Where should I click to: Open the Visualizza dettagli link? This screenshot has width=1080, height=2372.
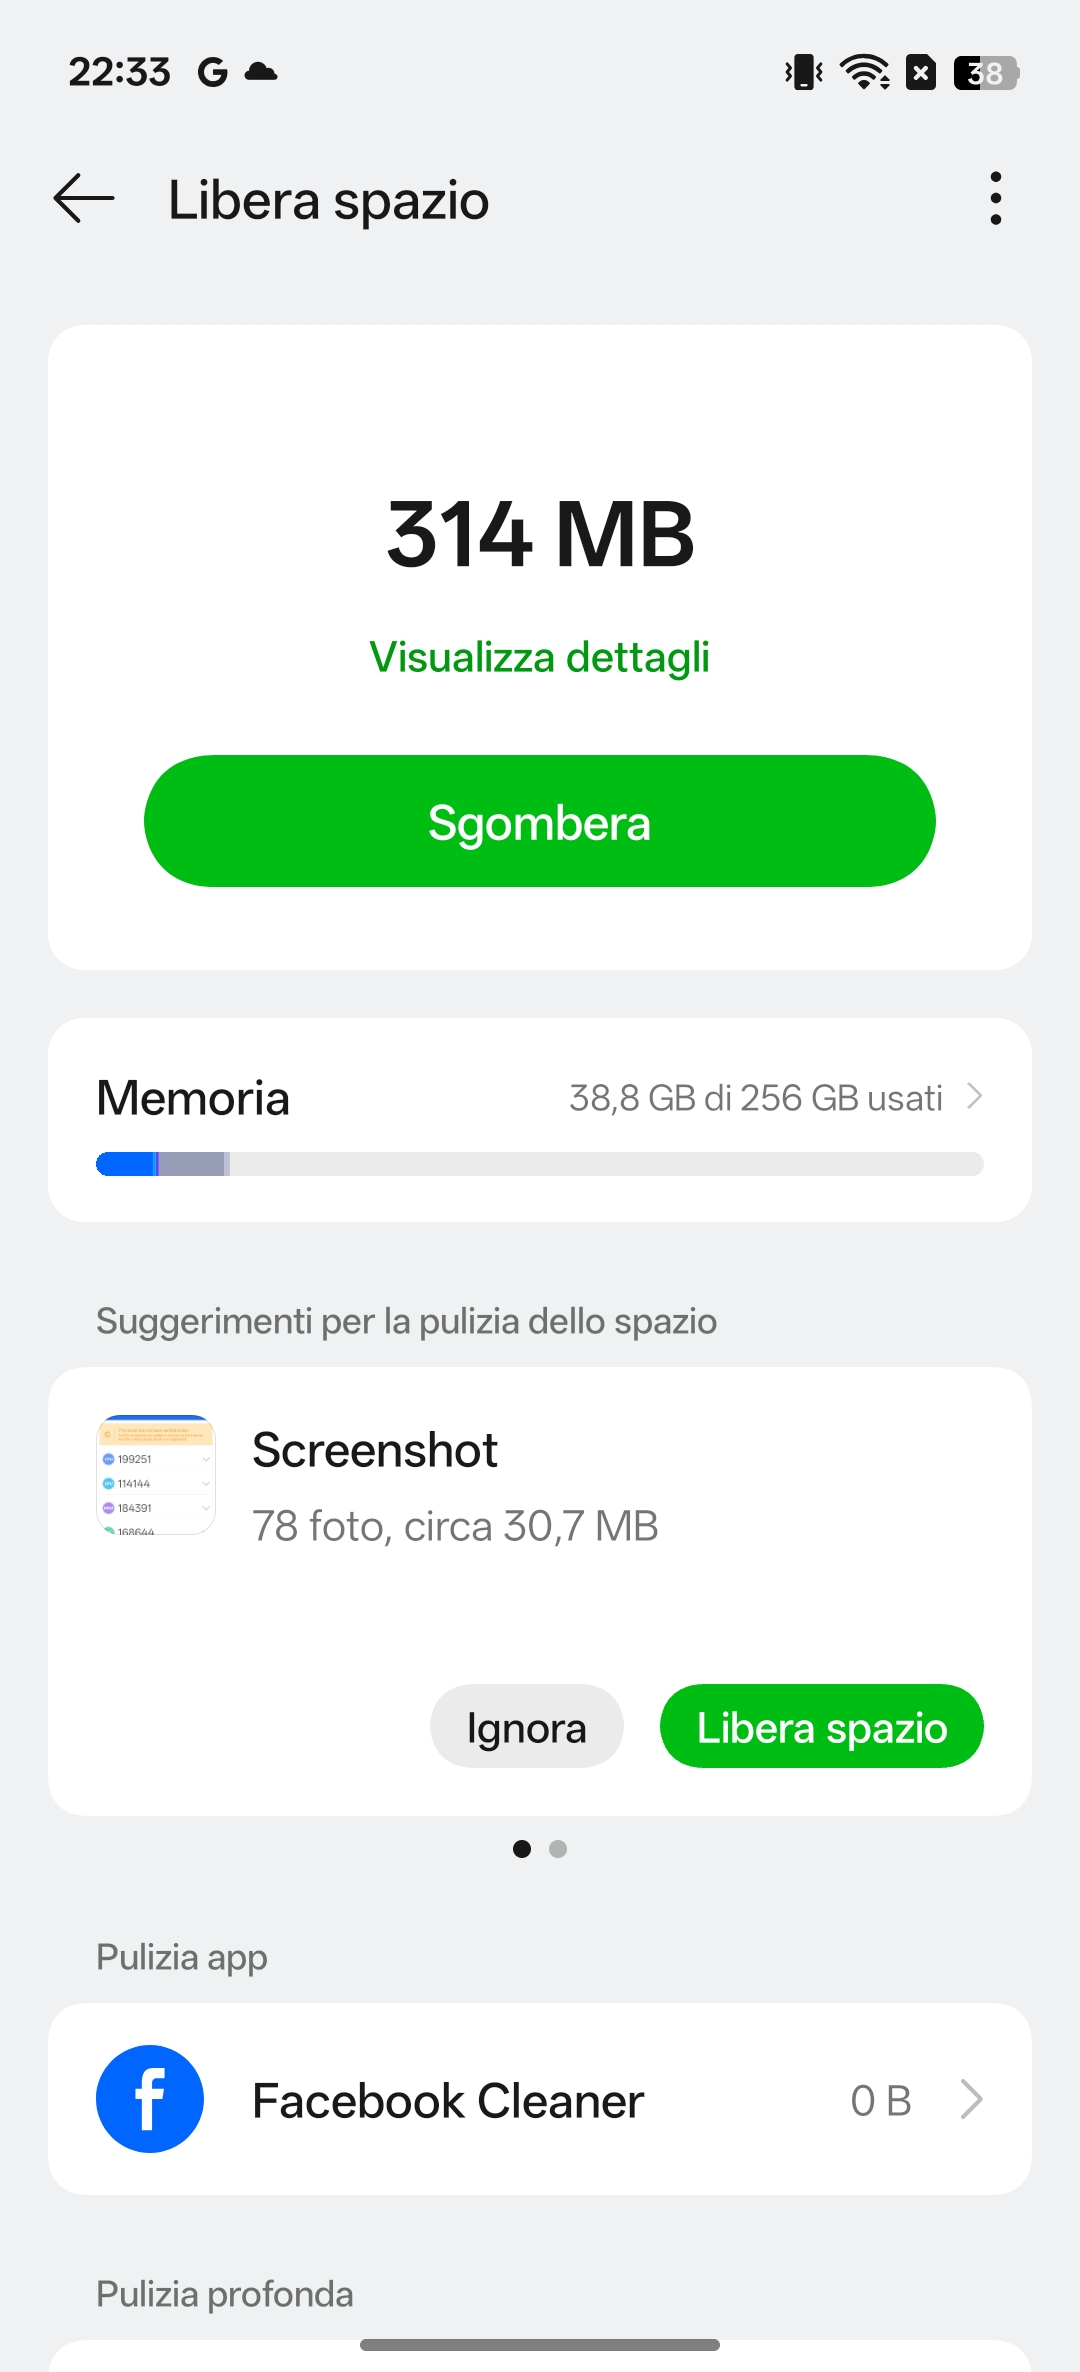[x=540, y=657]
